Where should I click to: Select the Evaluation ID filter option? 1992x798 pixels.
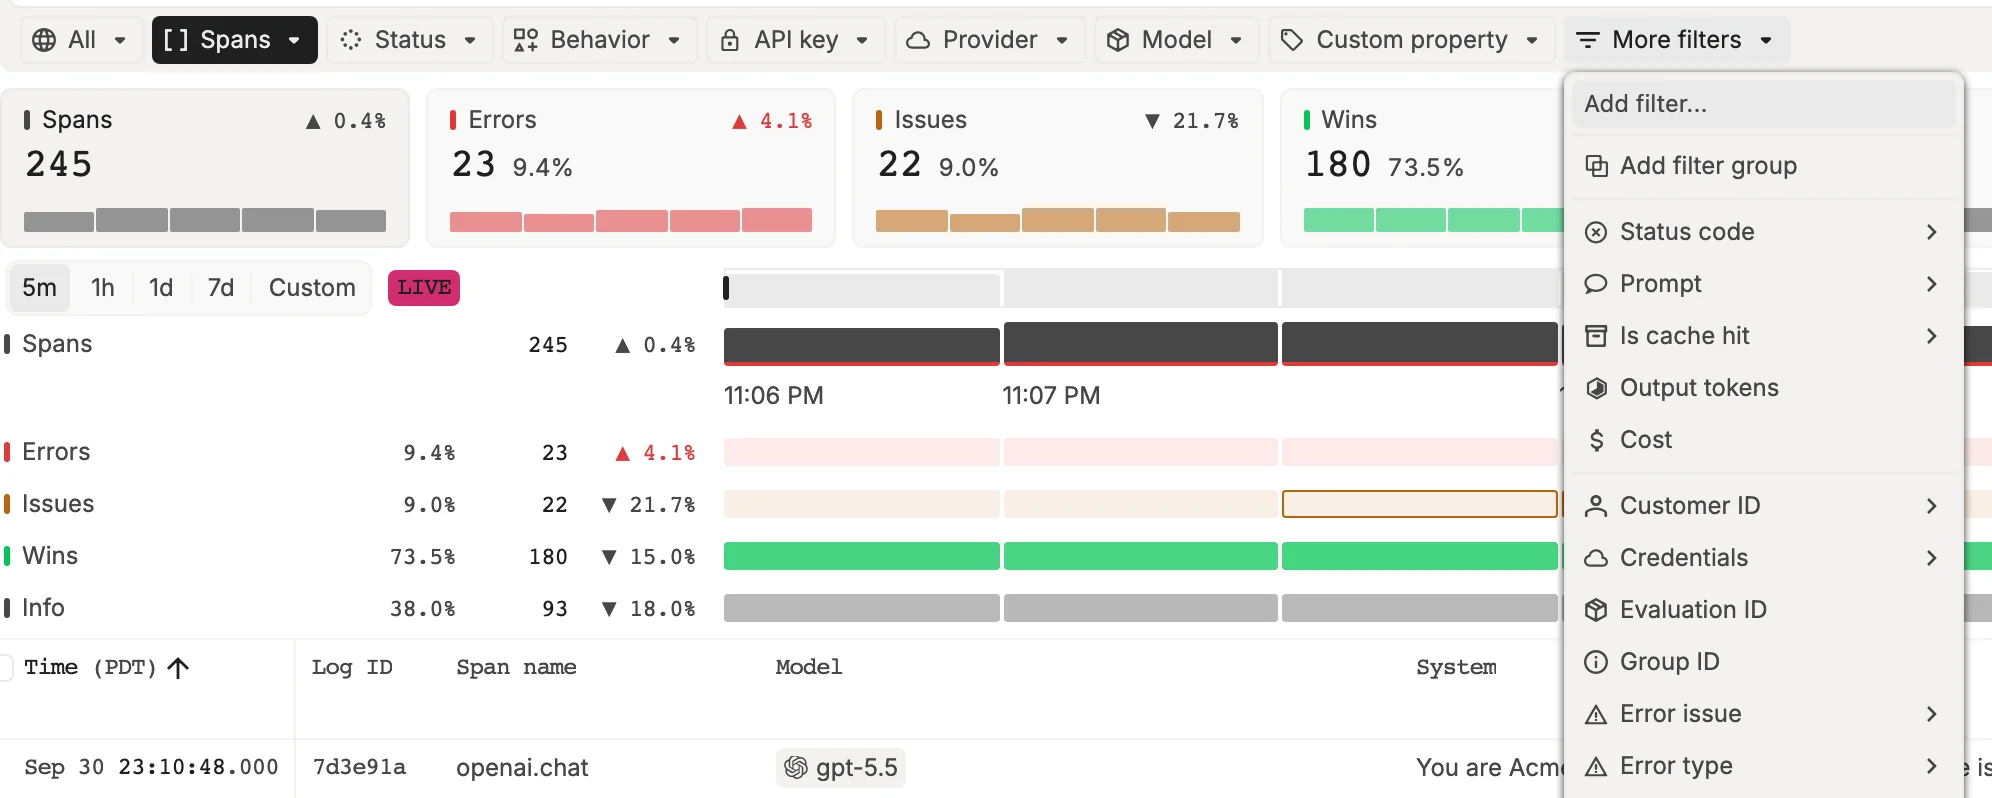pos(1763,610)
